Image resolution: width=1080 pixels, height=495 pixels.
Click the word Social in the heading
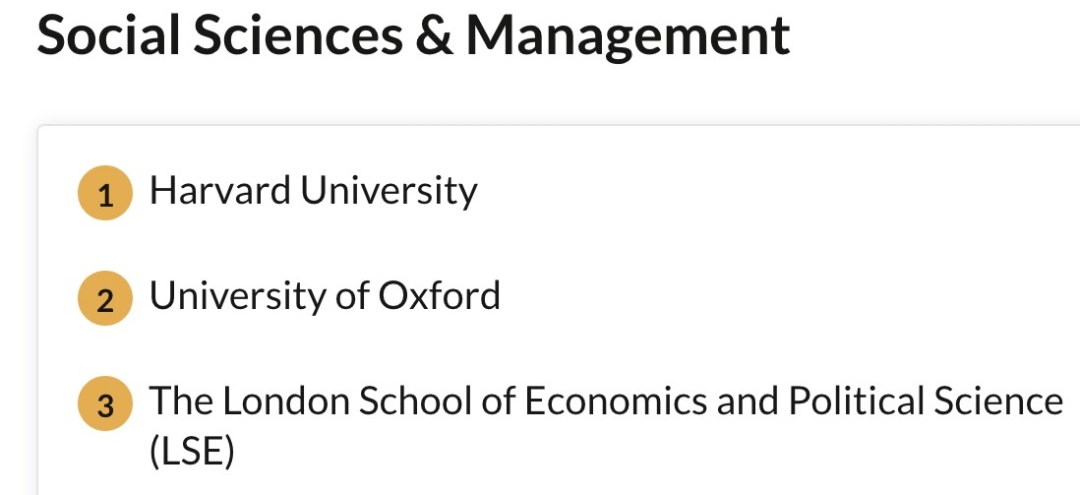(109, 34)
